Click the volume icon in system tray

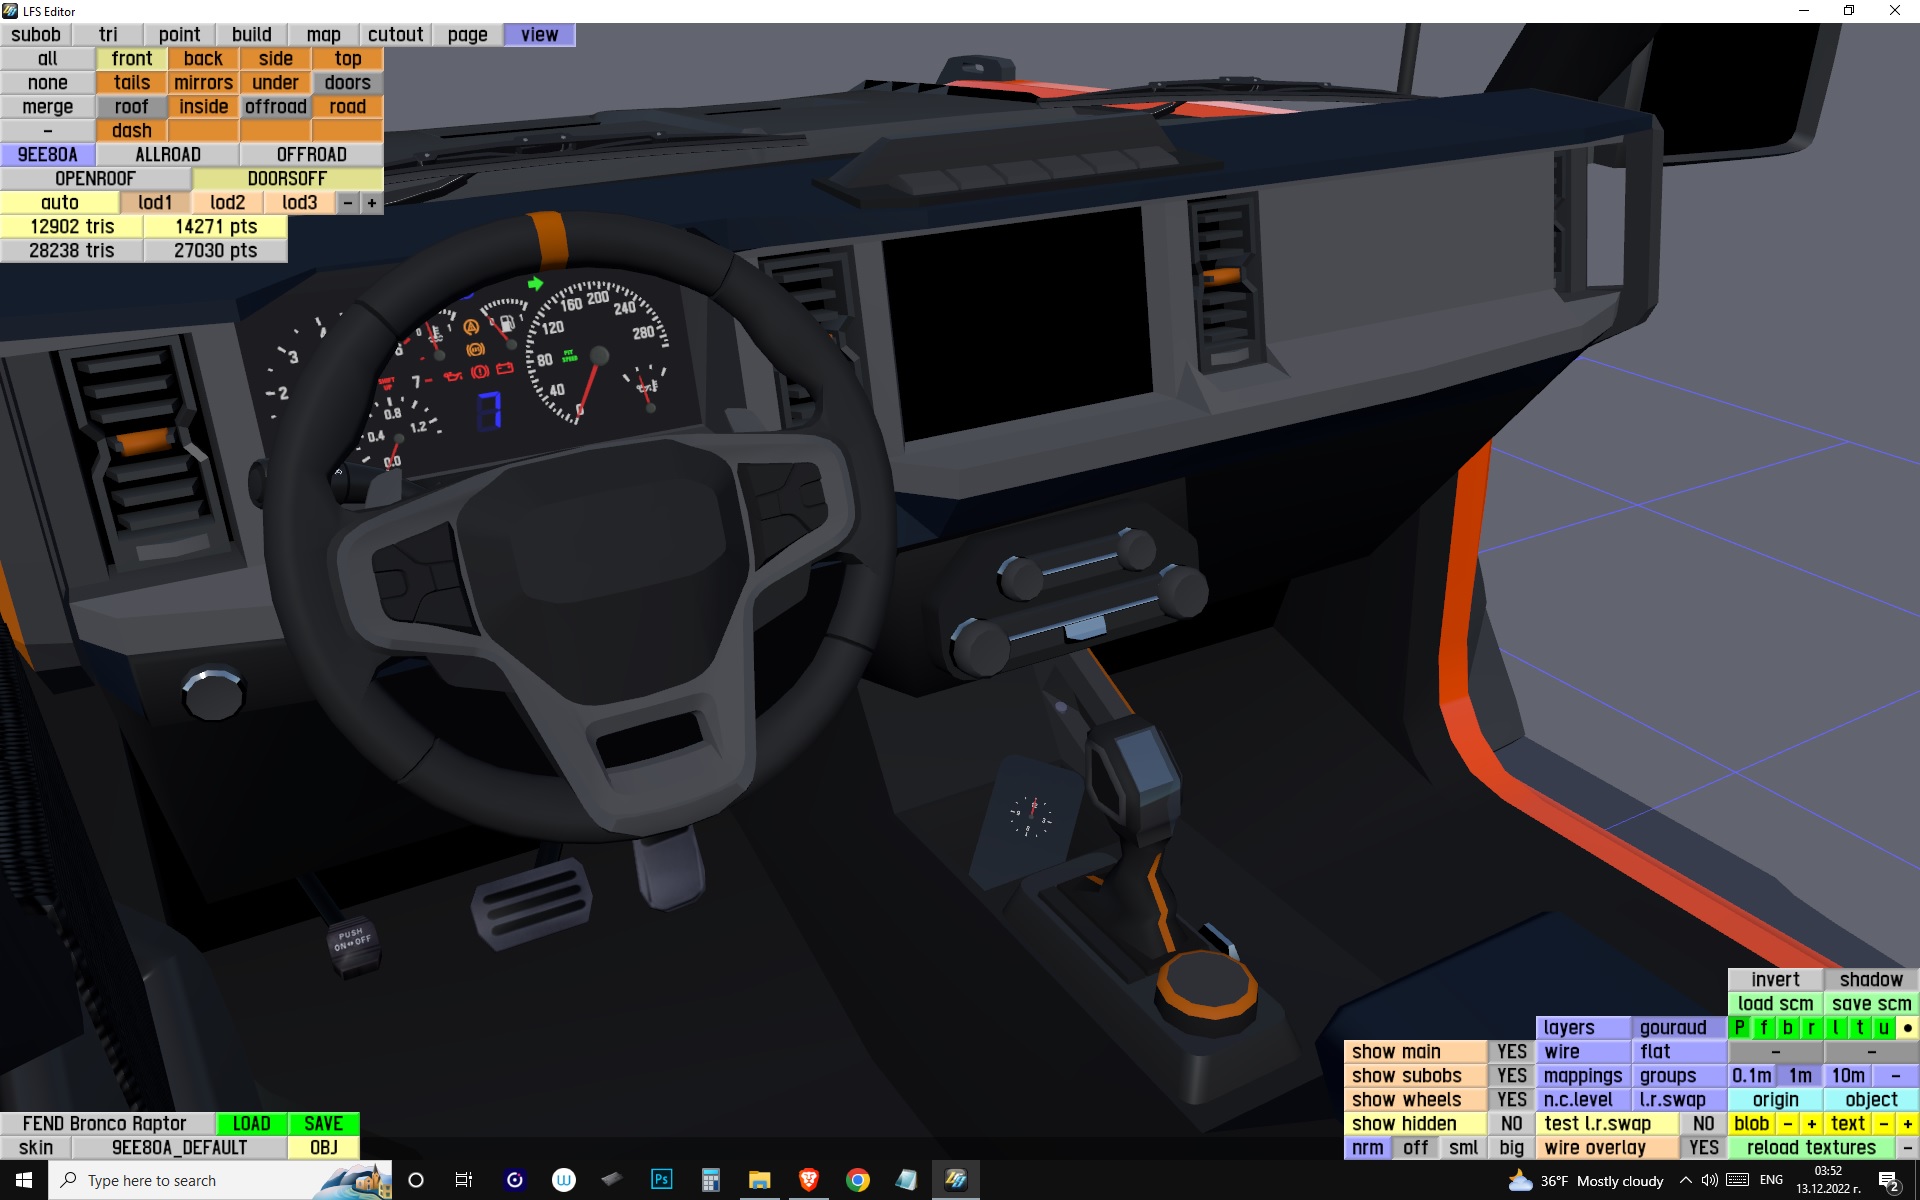(x=1709, y=1180)
